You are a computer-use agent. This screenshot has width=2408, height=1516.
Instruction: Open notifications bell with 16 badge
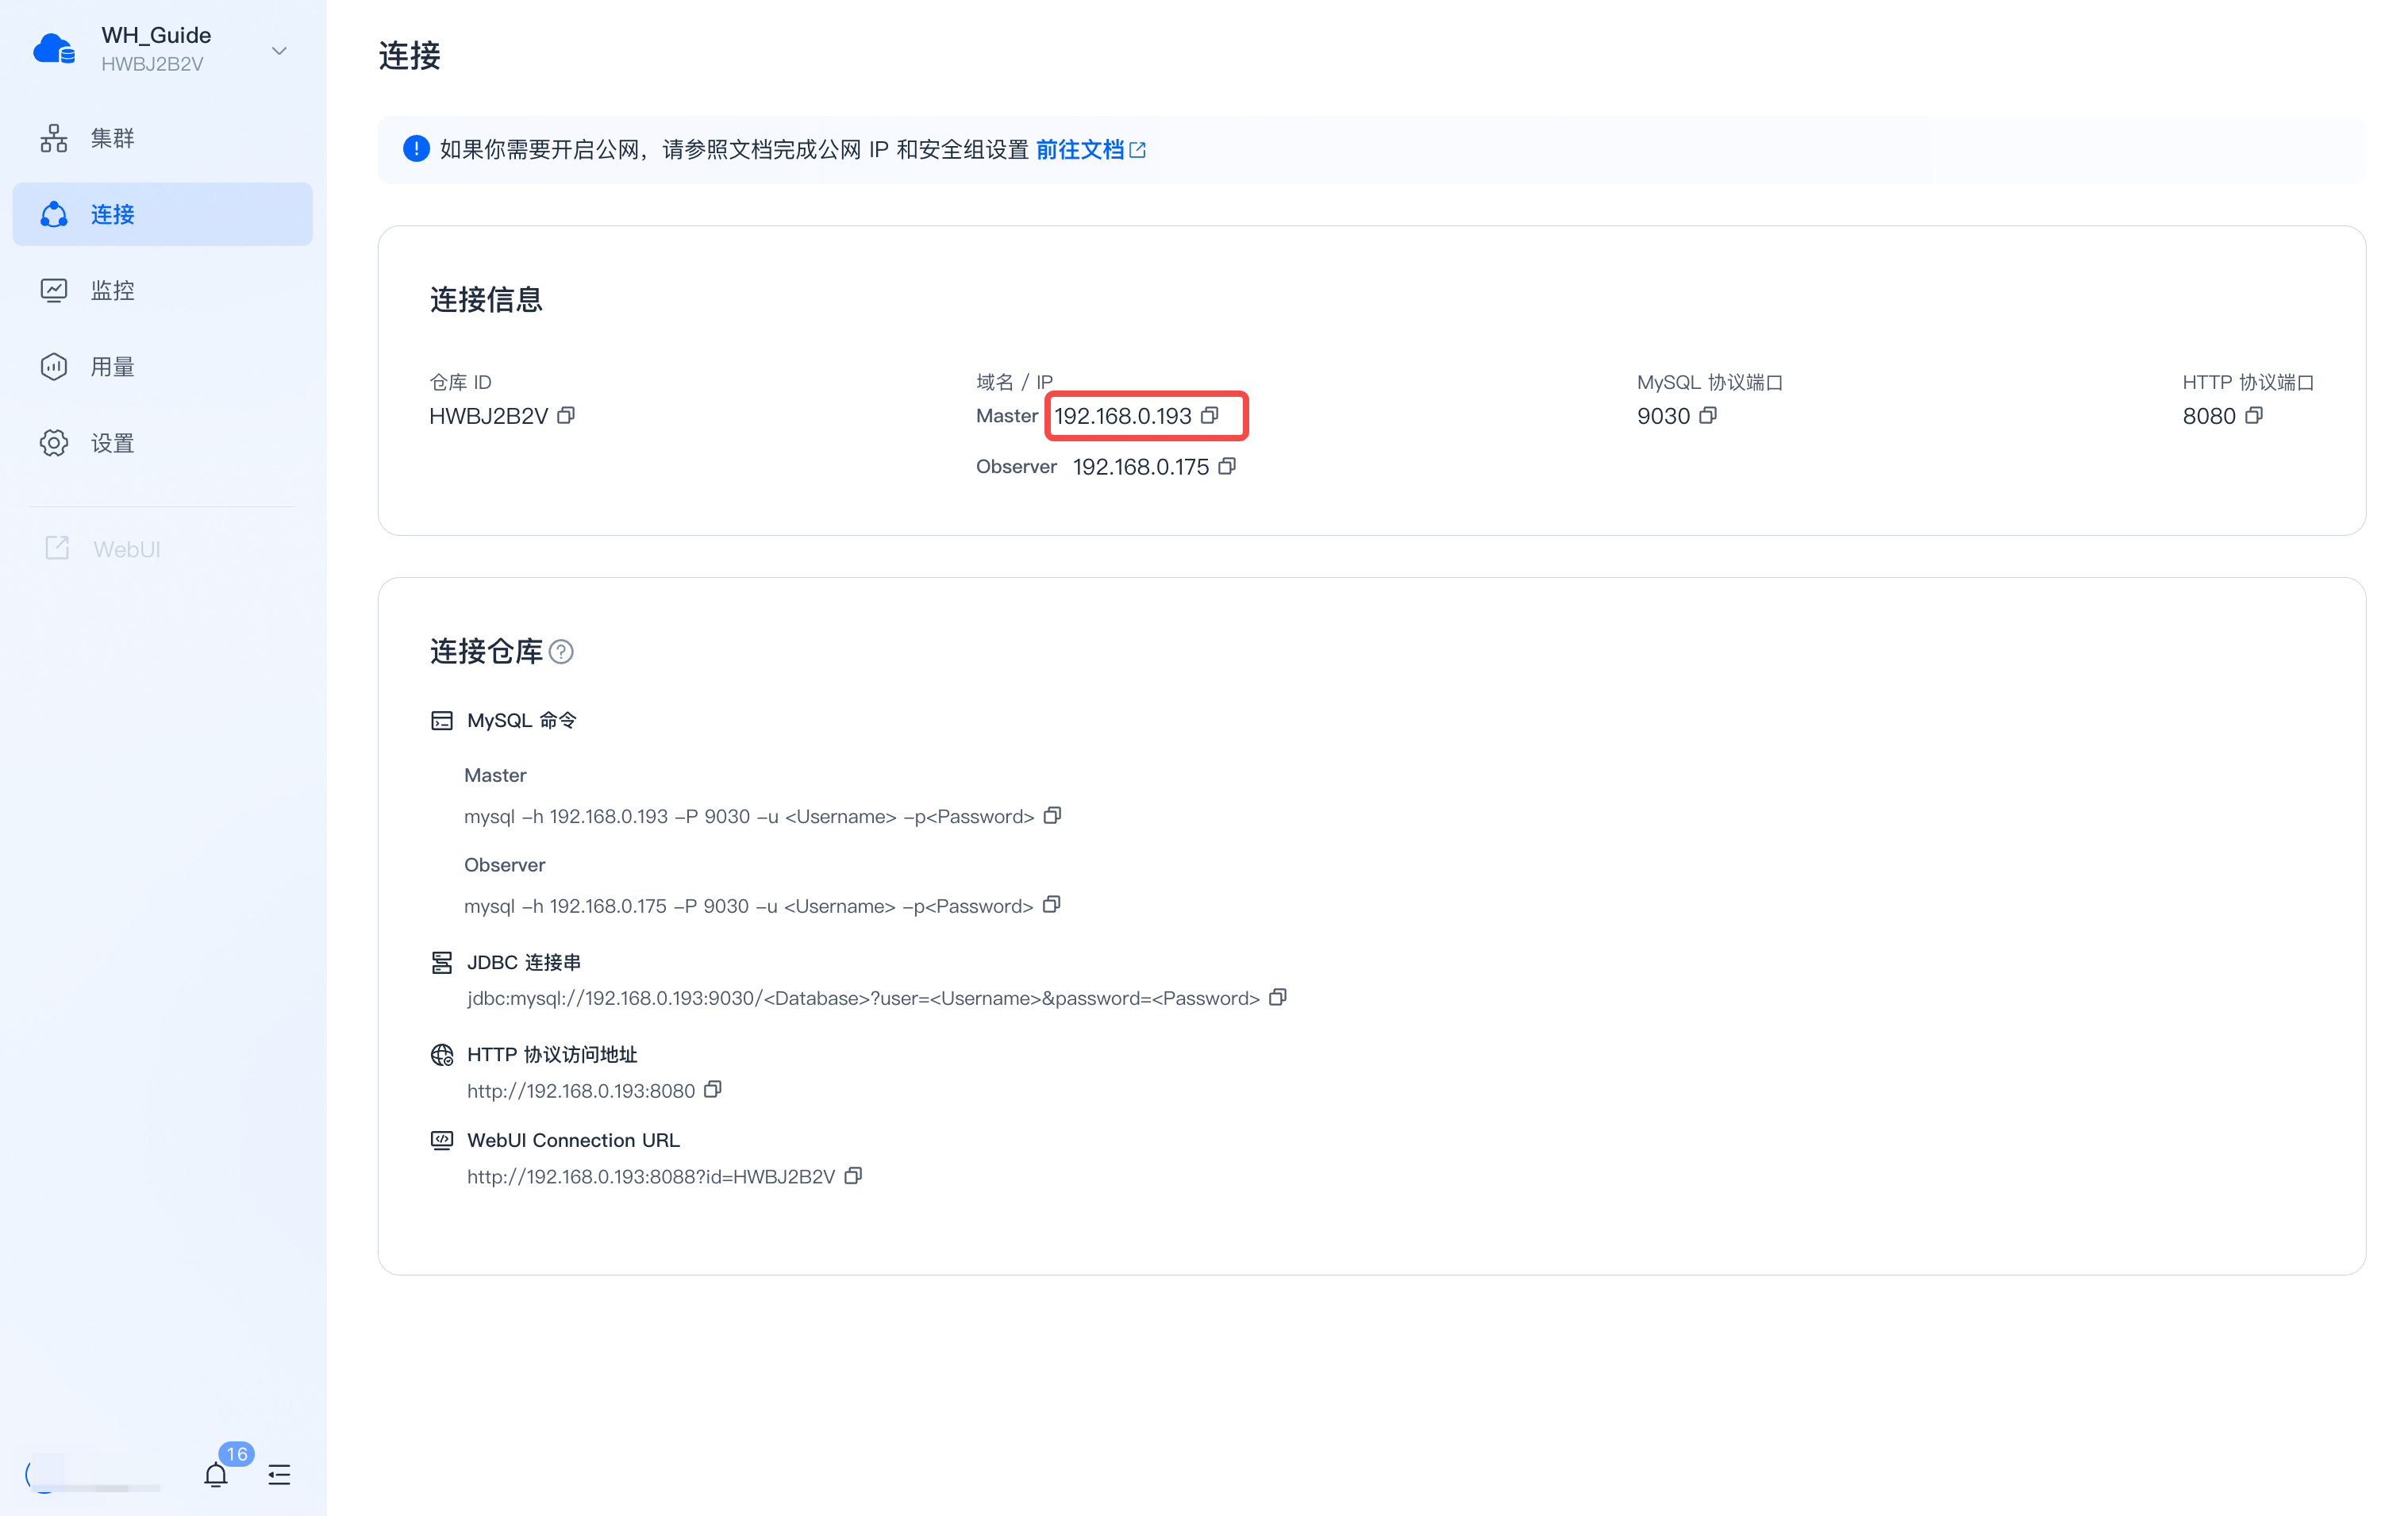tap(216, 1474)
